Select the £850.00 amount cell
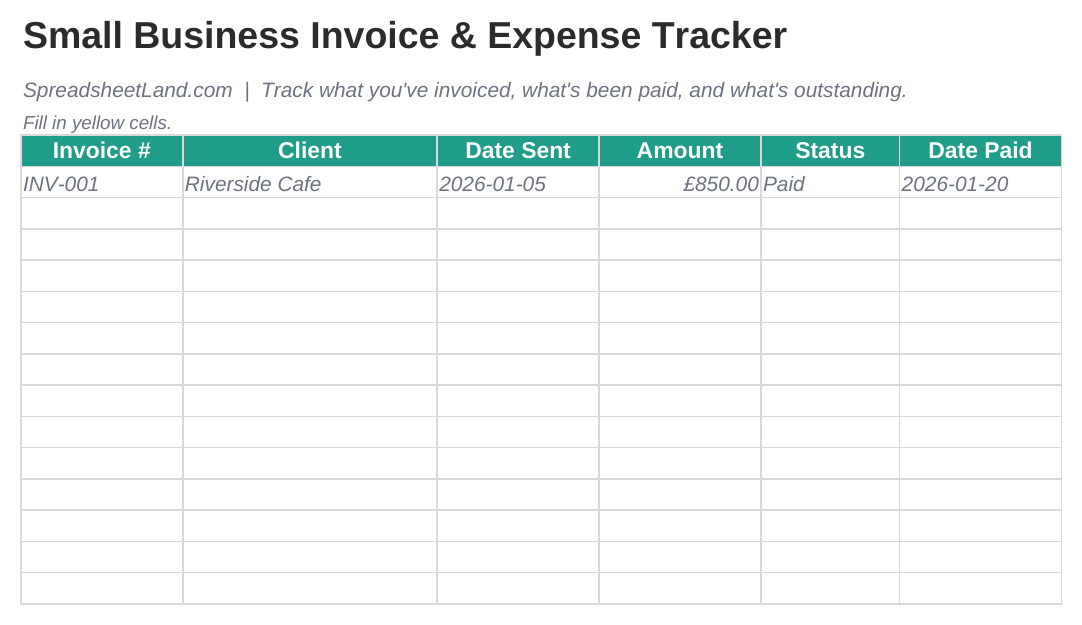Image resolution: width=1082 pixels, height=625 pixels. pos(680,183)
